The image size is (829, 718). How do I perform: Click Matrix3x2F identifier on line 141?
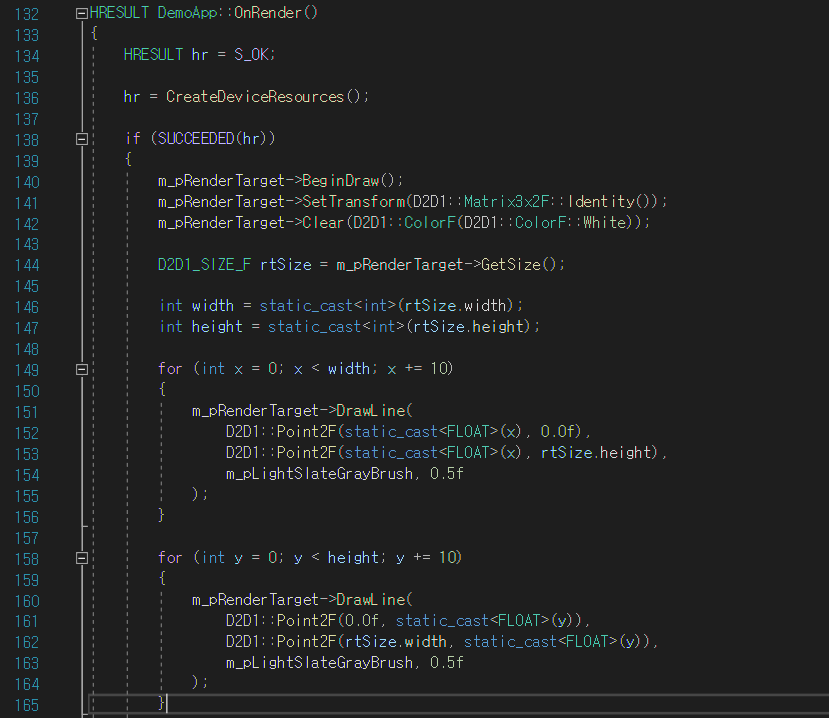click(506, 201)
